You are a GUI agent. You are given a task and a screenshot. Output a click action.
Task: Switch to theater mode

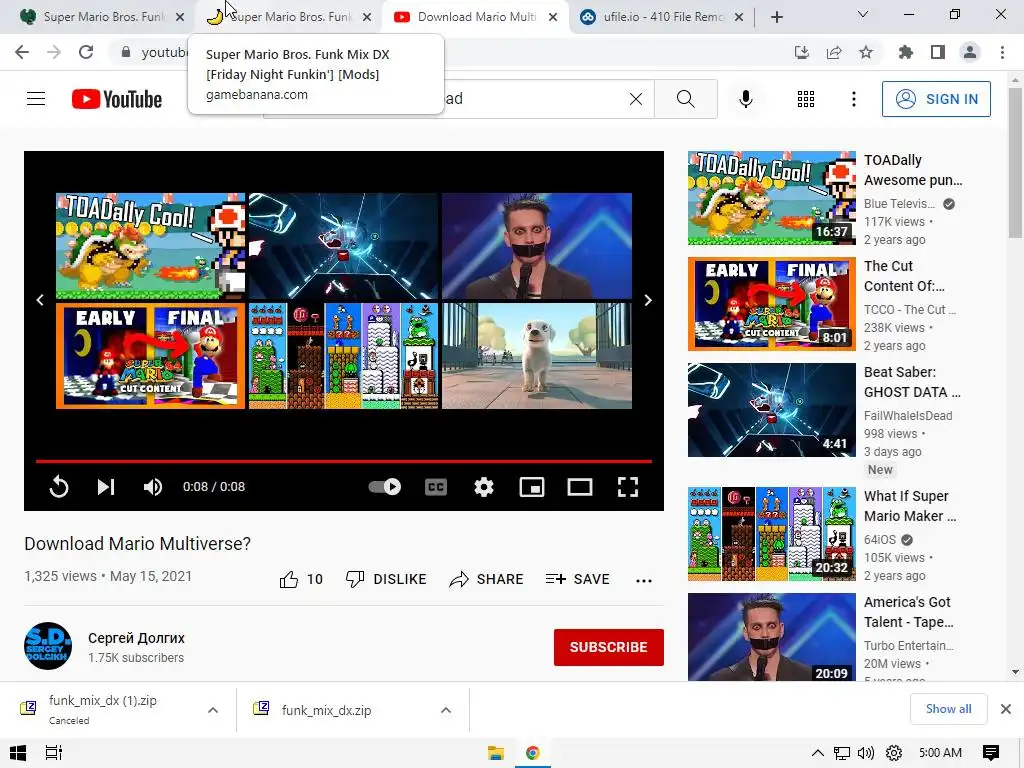pos(580,487)
